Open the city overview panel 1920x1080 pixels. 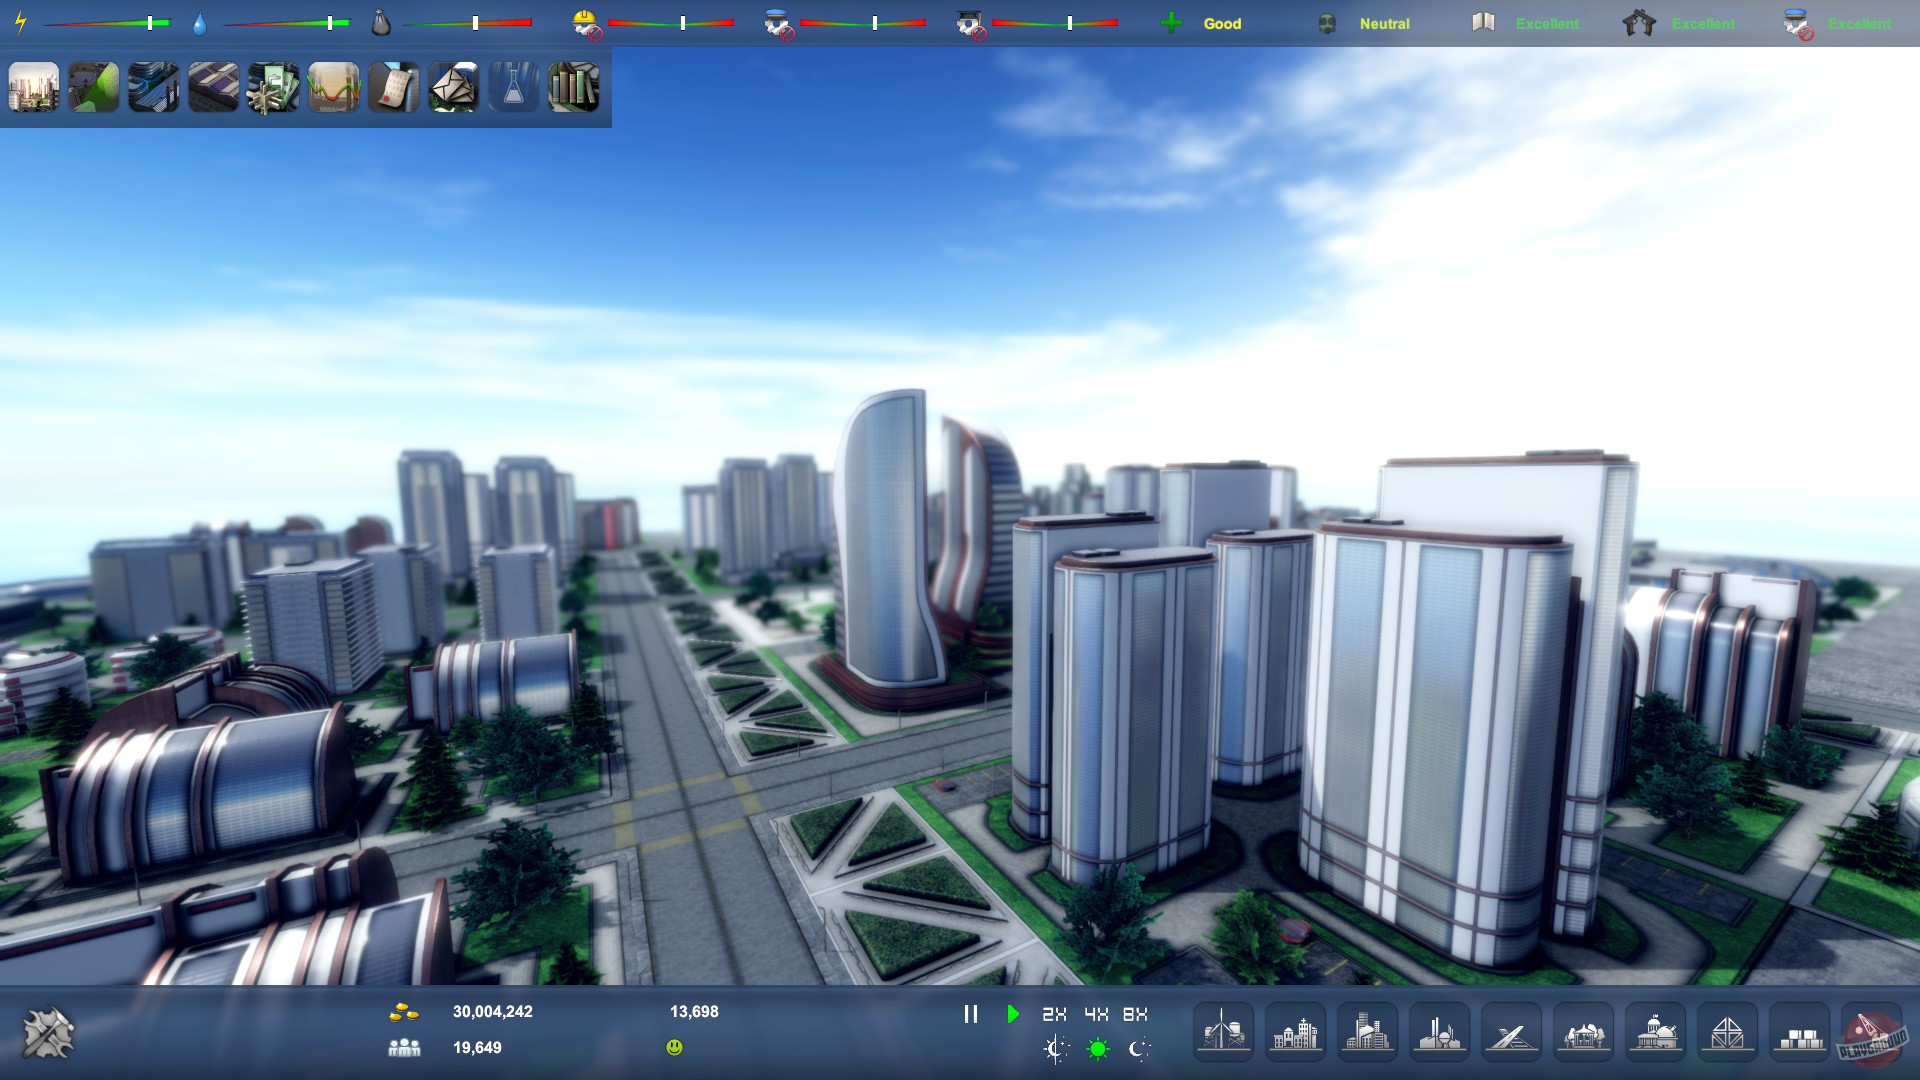[x=33, y=88]
